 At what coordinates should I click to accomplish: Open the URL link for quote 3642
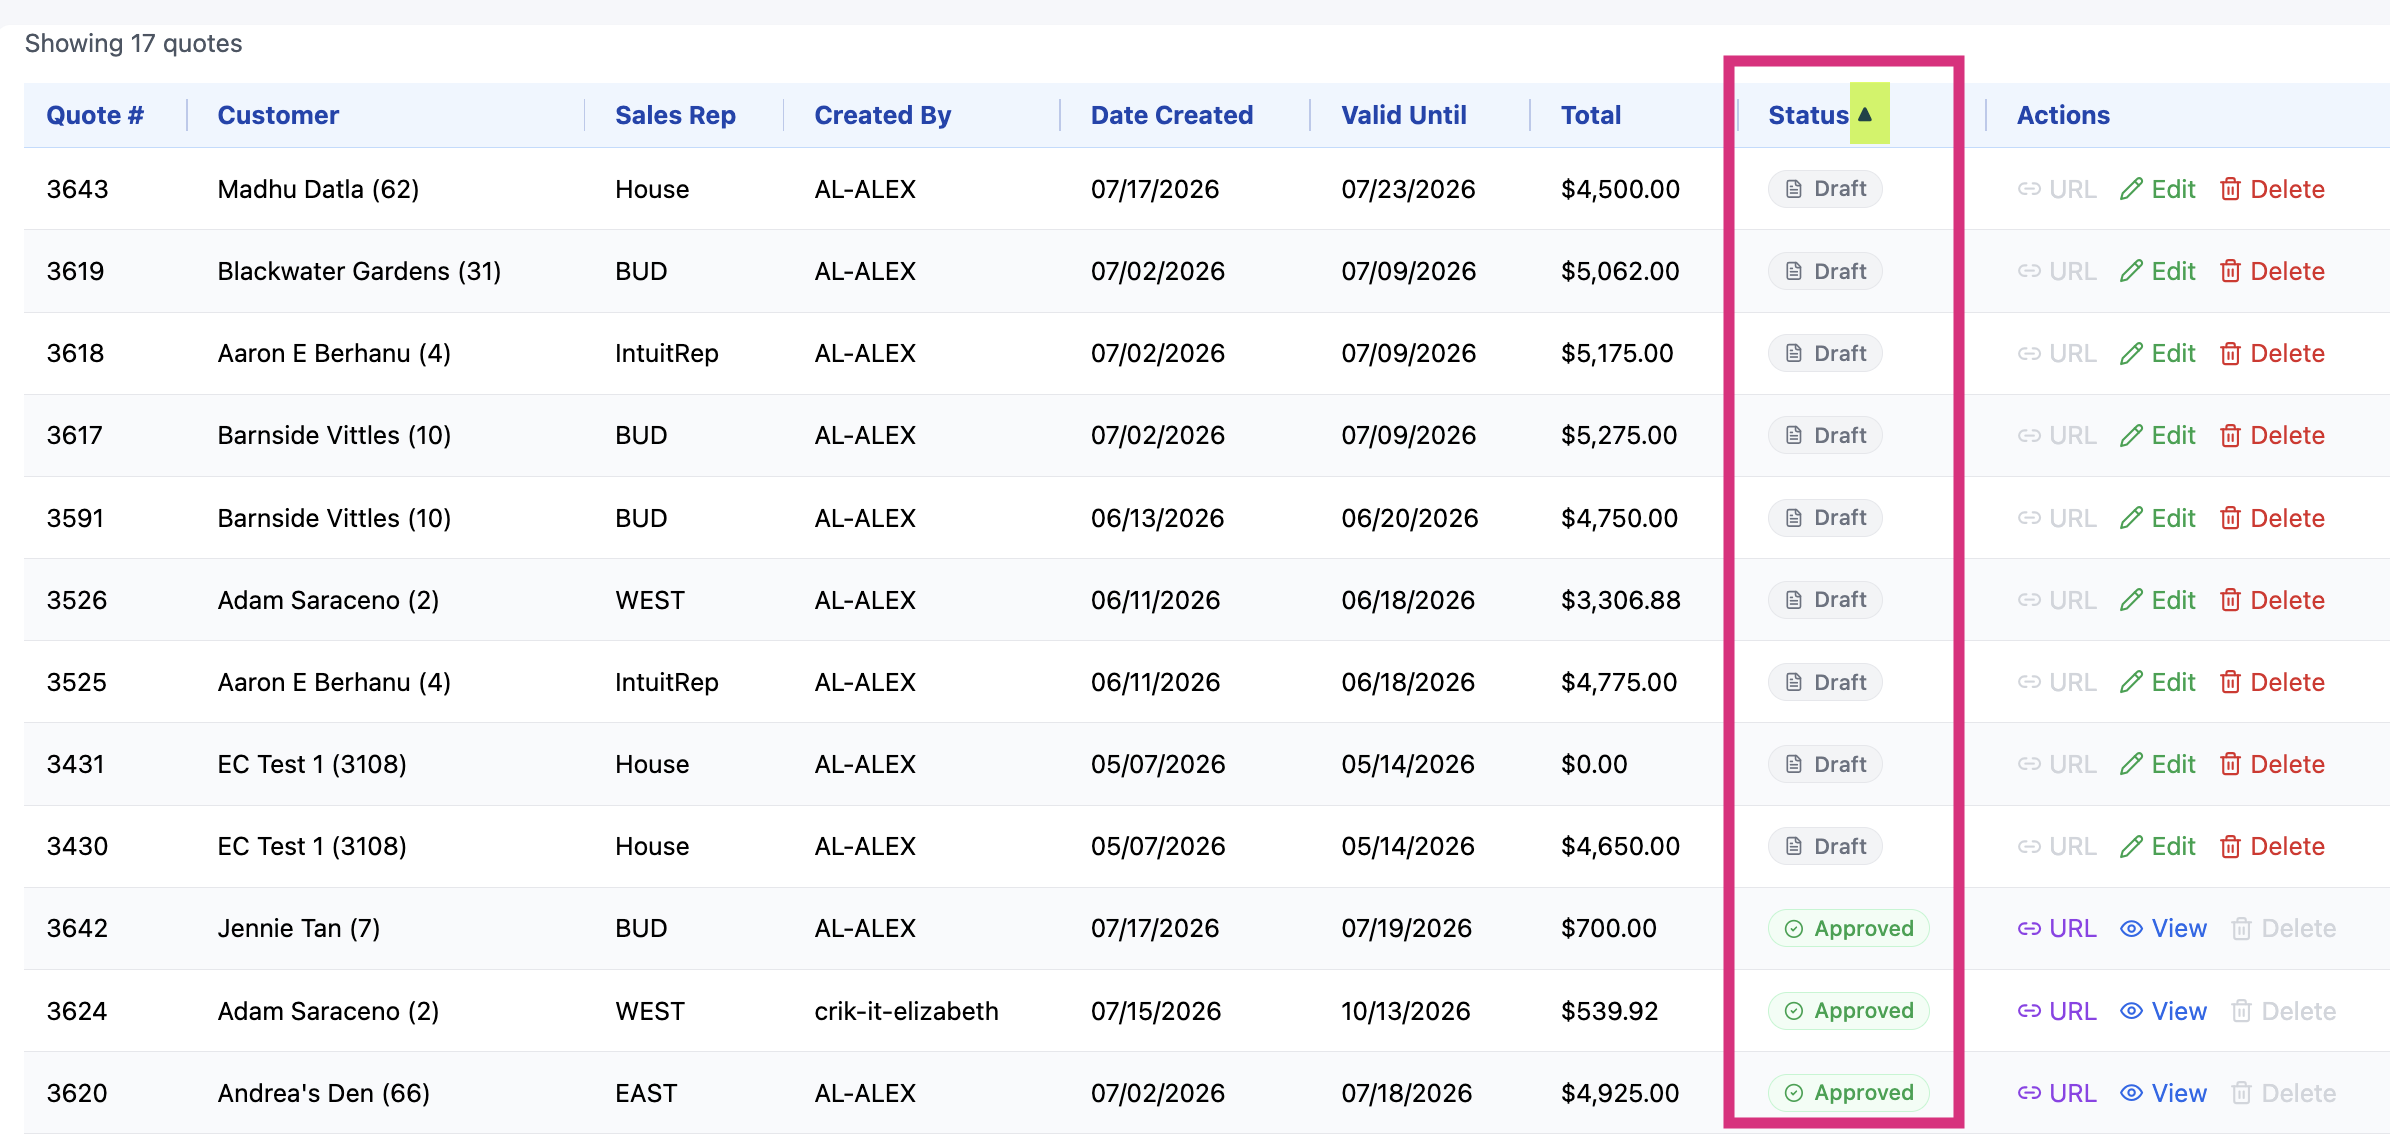tap(2056, 929)
